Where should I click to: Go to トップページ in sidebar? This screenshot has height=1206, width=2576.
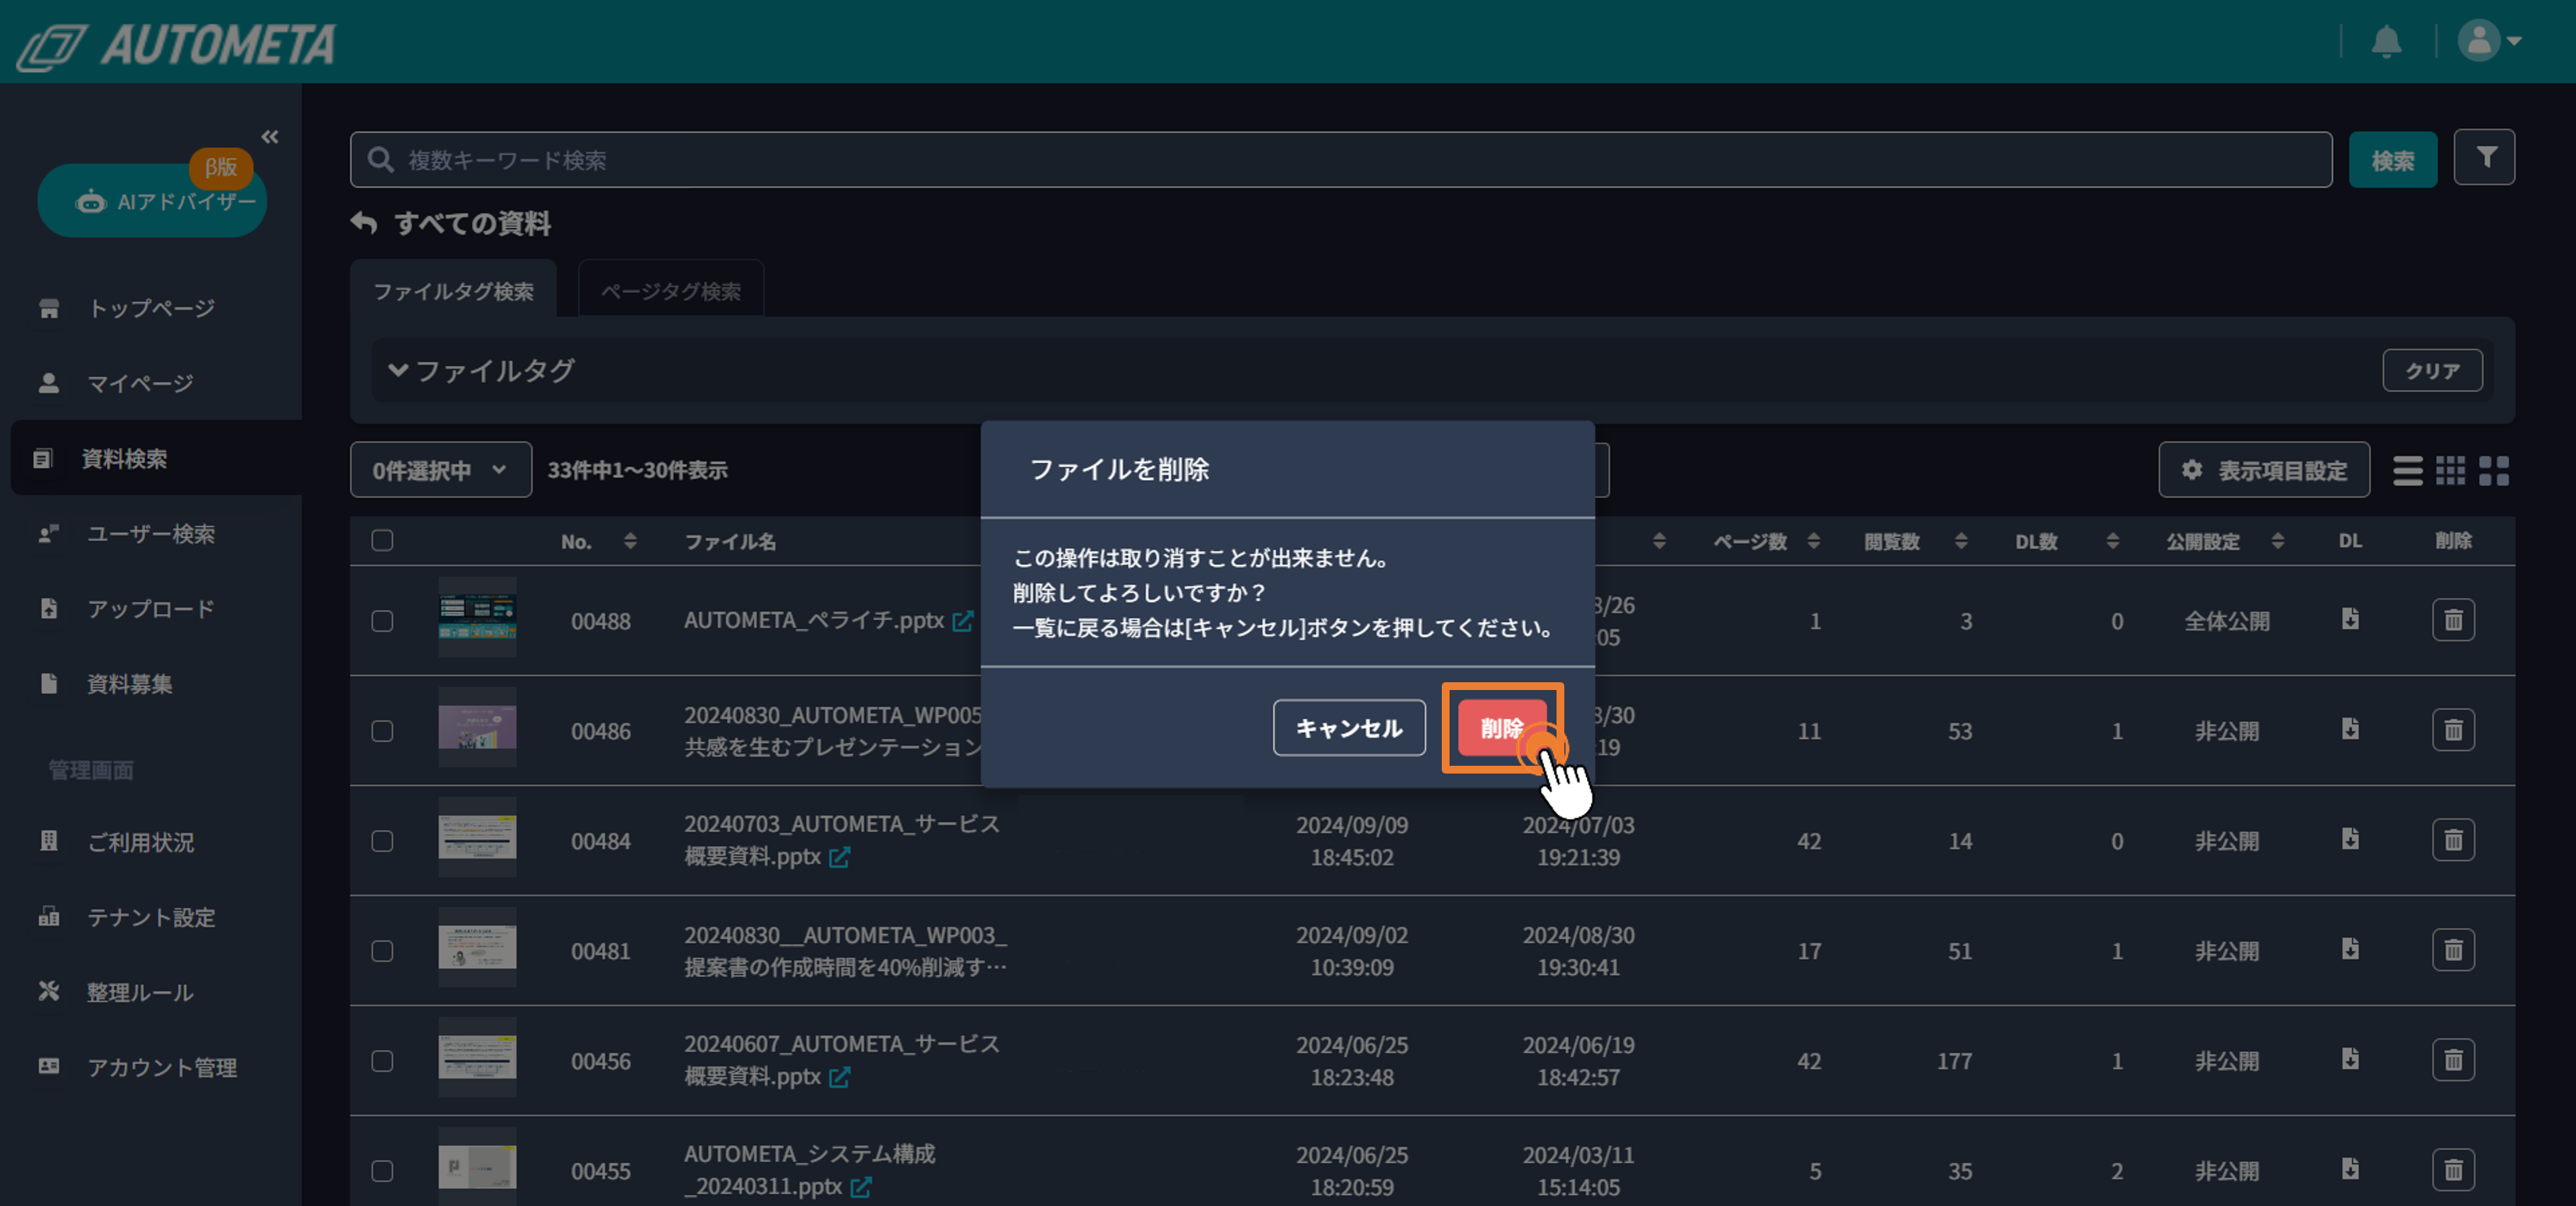(151, 308)
